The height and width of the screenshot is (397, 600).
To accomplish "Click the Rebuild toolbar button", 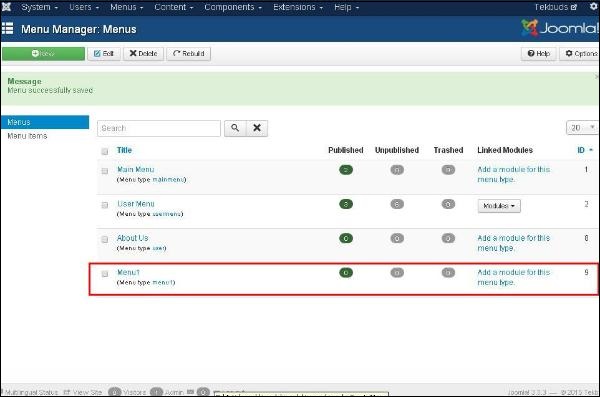I will (188, 54).
